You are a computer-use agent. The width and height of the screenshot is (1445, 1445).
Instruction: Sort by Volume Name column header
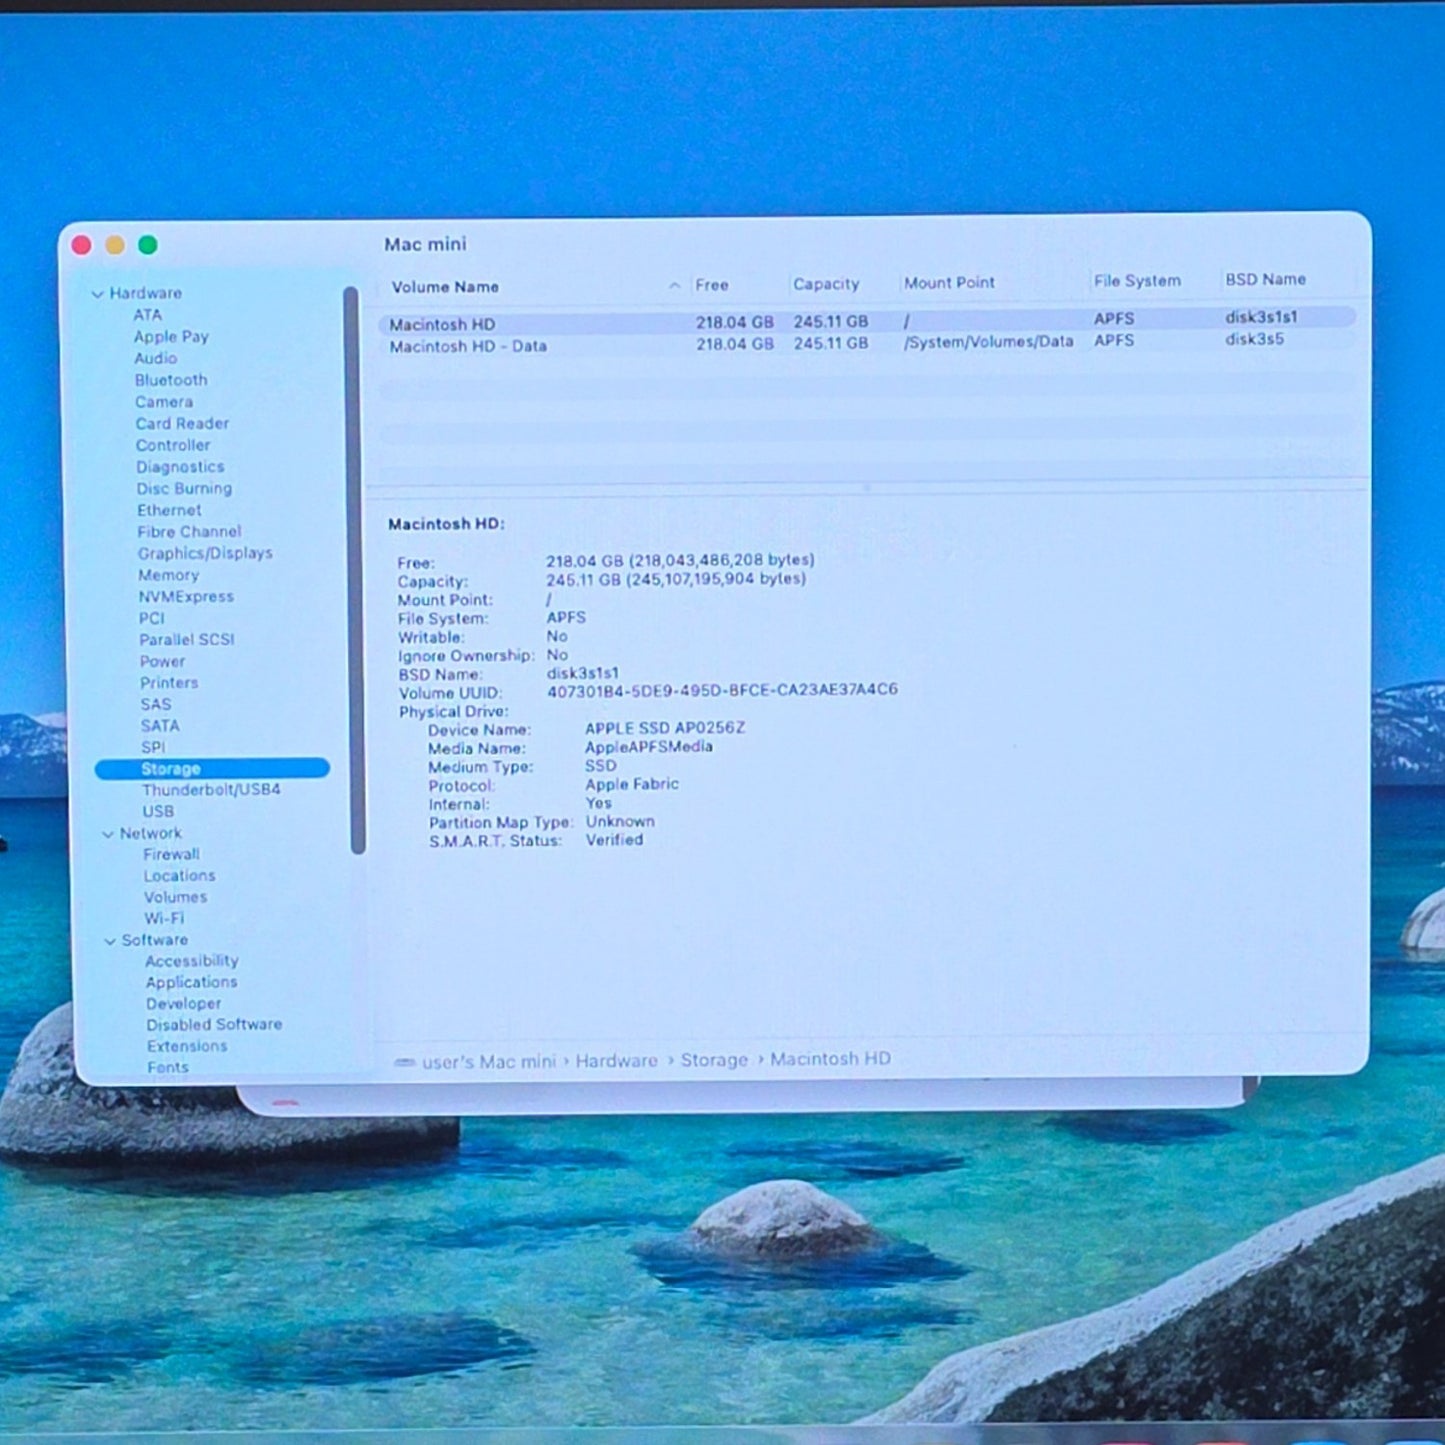[x=445, y=287]
